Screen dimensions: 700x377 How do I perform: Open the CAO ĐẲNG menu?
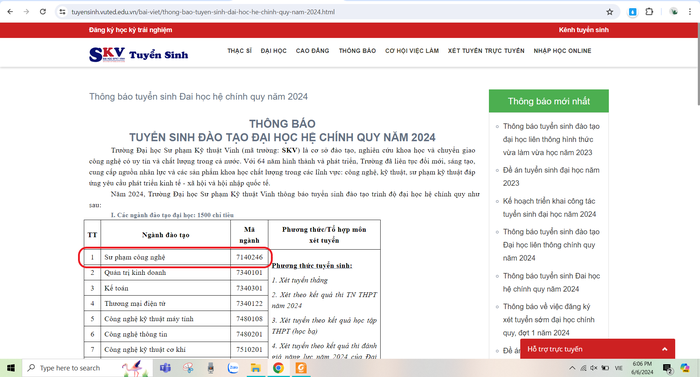[x=312, y=51]
